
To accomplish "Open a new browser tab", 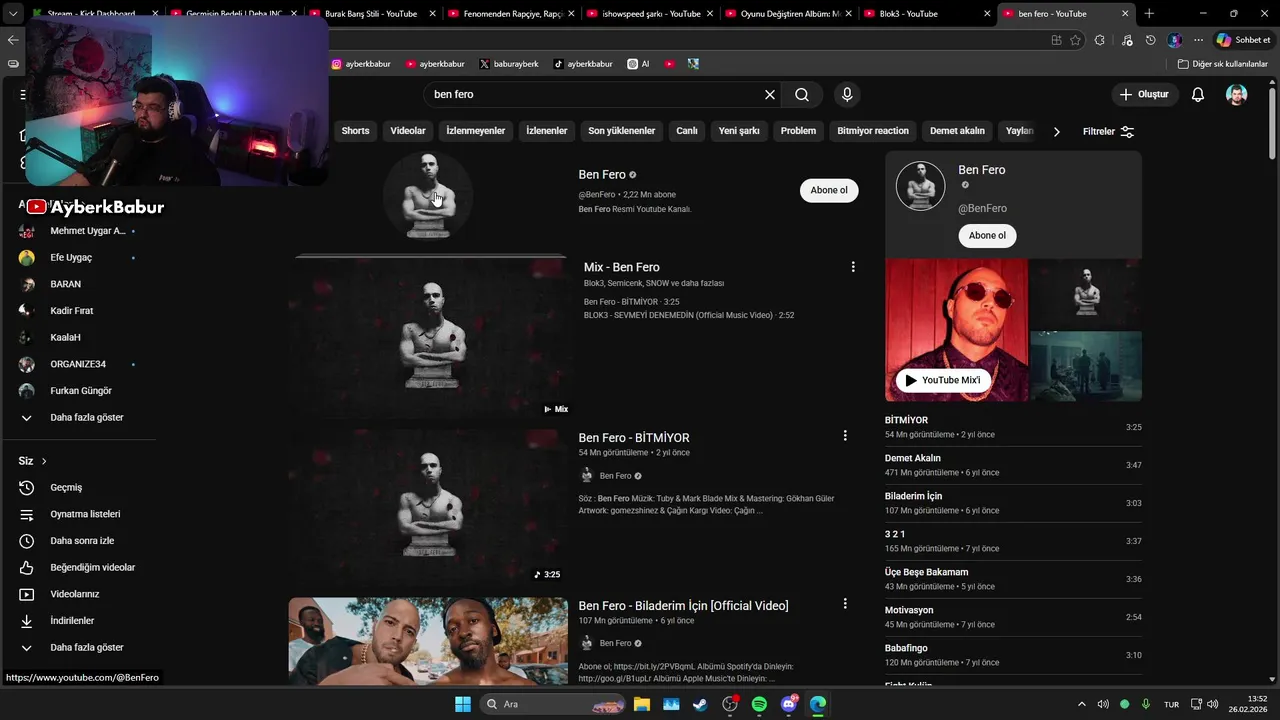I will [1149, 14].
